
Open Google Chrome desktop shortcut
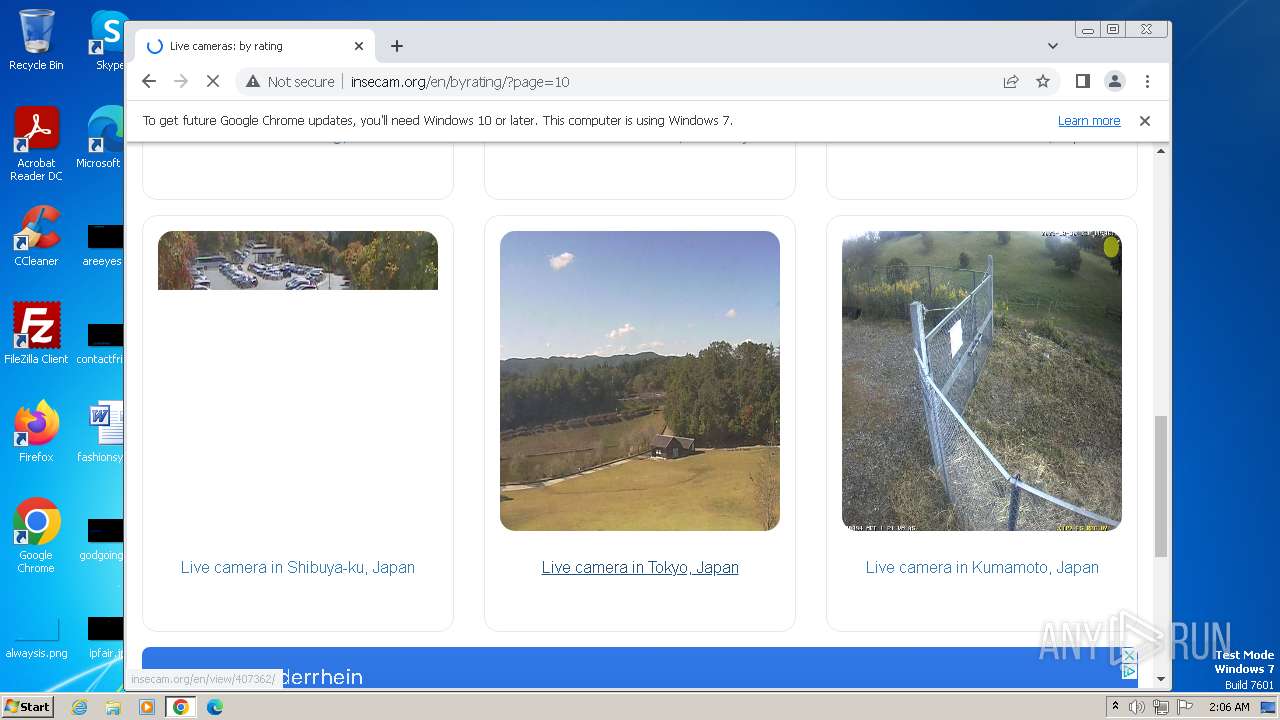click(x=36, y=535)
